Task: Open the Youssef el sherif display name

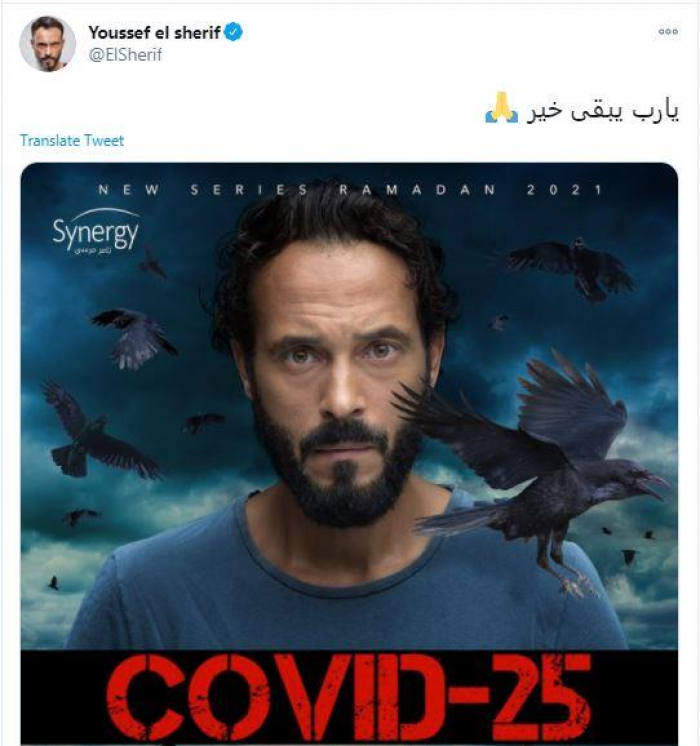Action: [x=154, y=32]
